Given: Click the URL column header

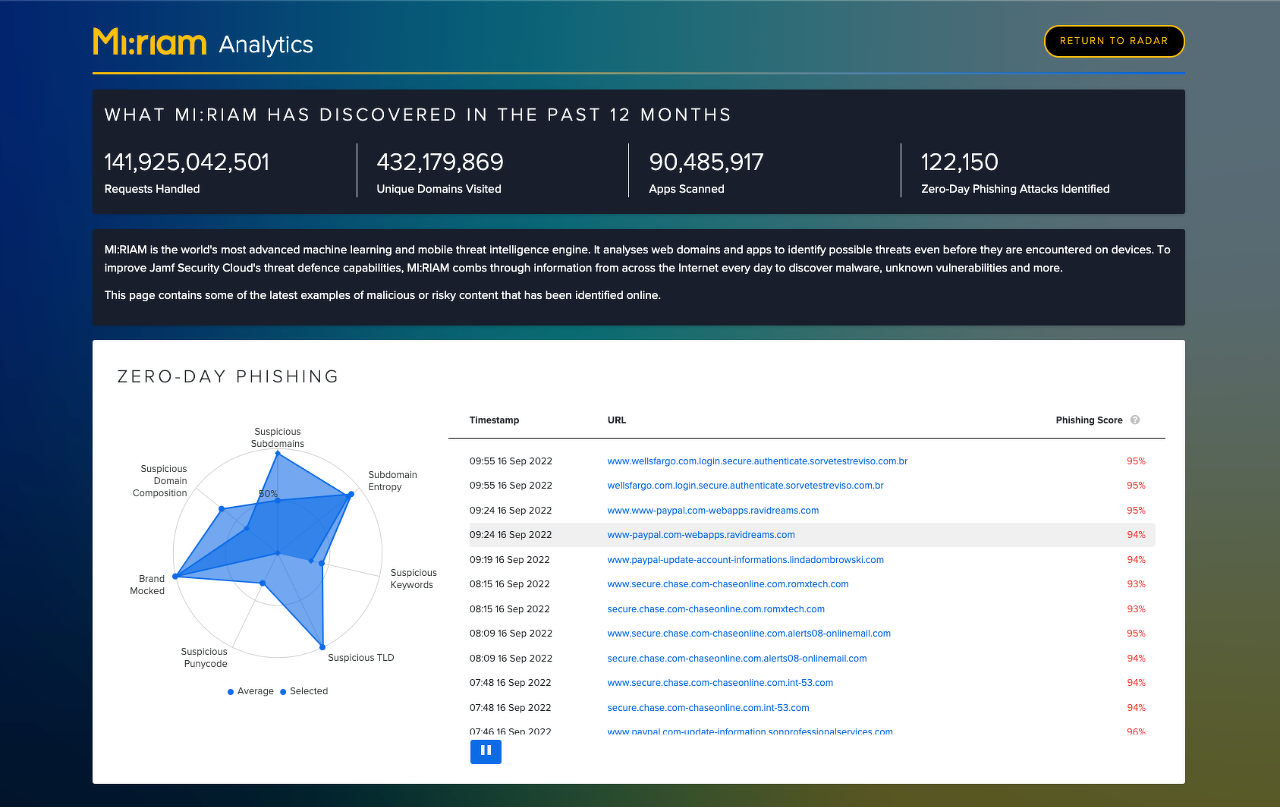Looking at the screenshot, I should [x=616, y=420].
